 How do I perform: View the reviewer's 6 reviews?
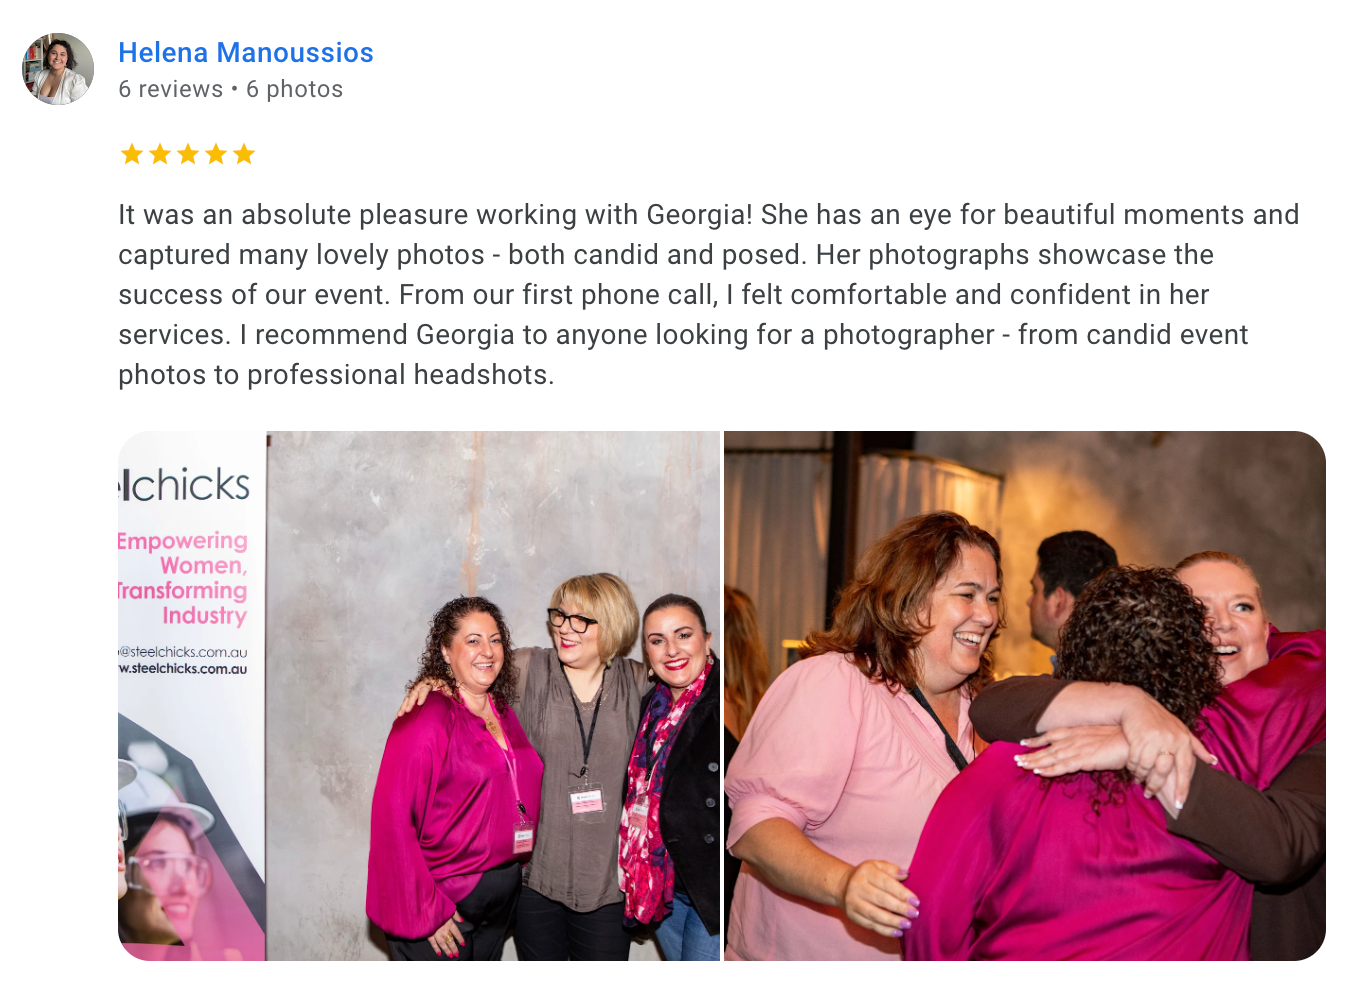(170, 89)
